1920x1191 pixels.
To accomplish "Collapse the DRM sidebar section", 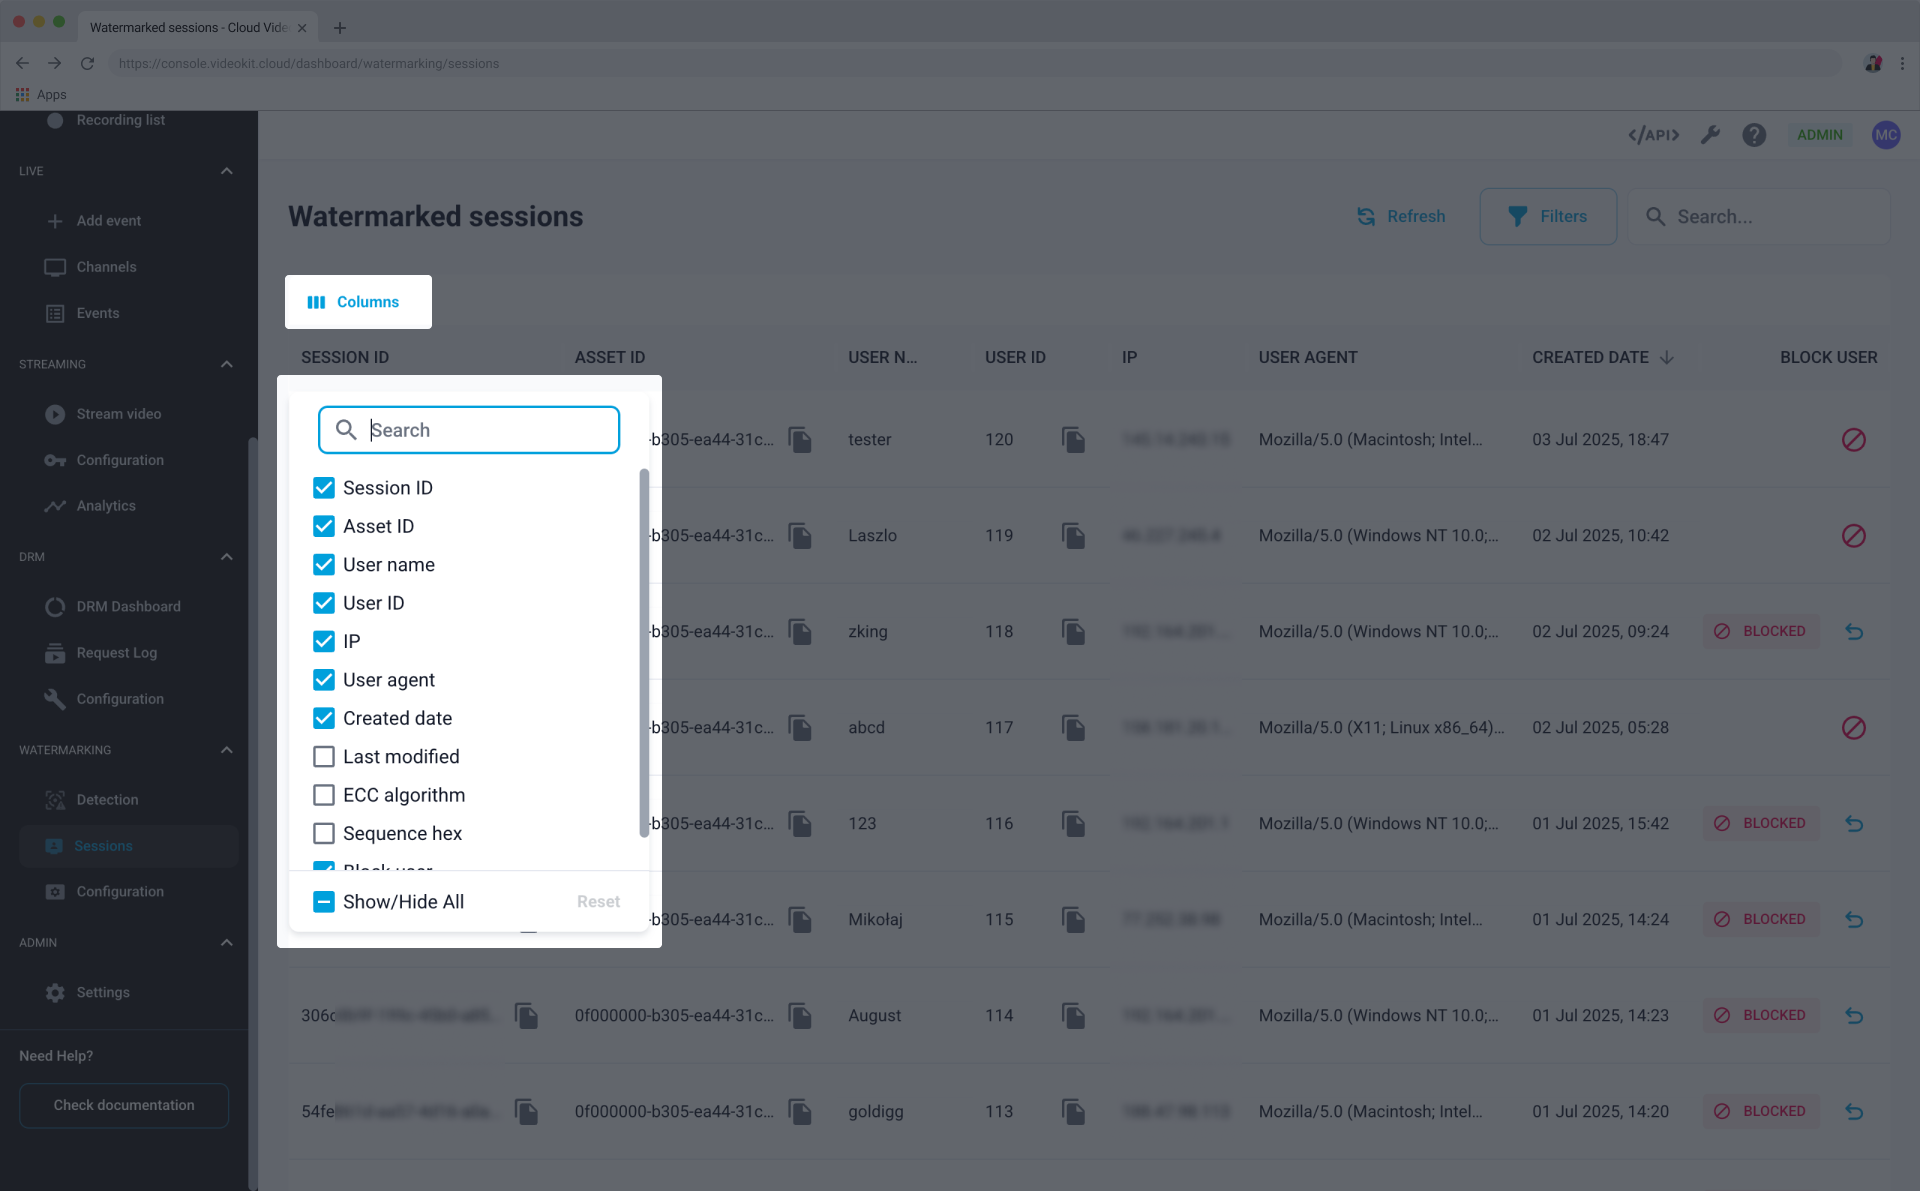I will (227, 557).
